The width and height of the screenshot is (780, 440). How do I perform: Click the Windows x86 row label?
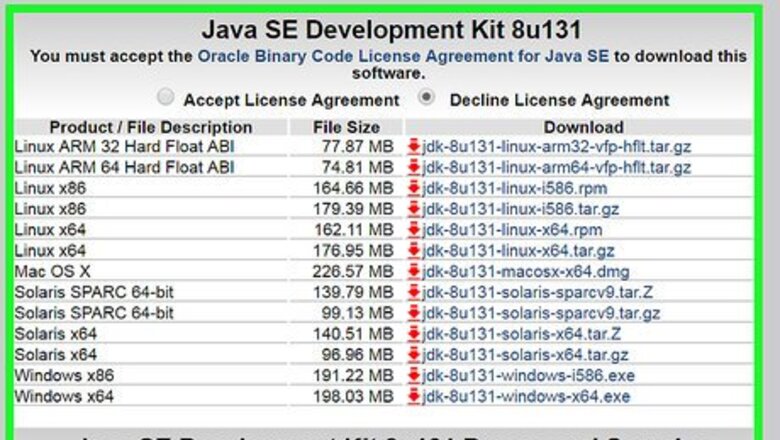(64, 376)
